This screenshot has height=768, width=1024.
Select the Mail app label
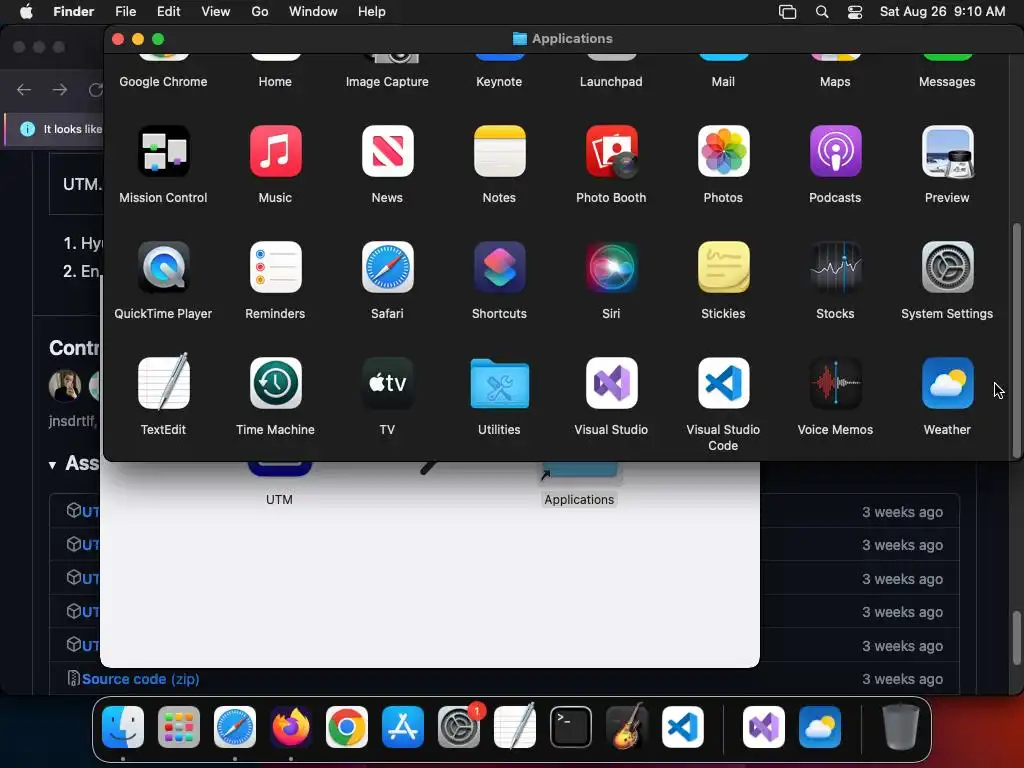pyautogui.click(x=723, y=82)
